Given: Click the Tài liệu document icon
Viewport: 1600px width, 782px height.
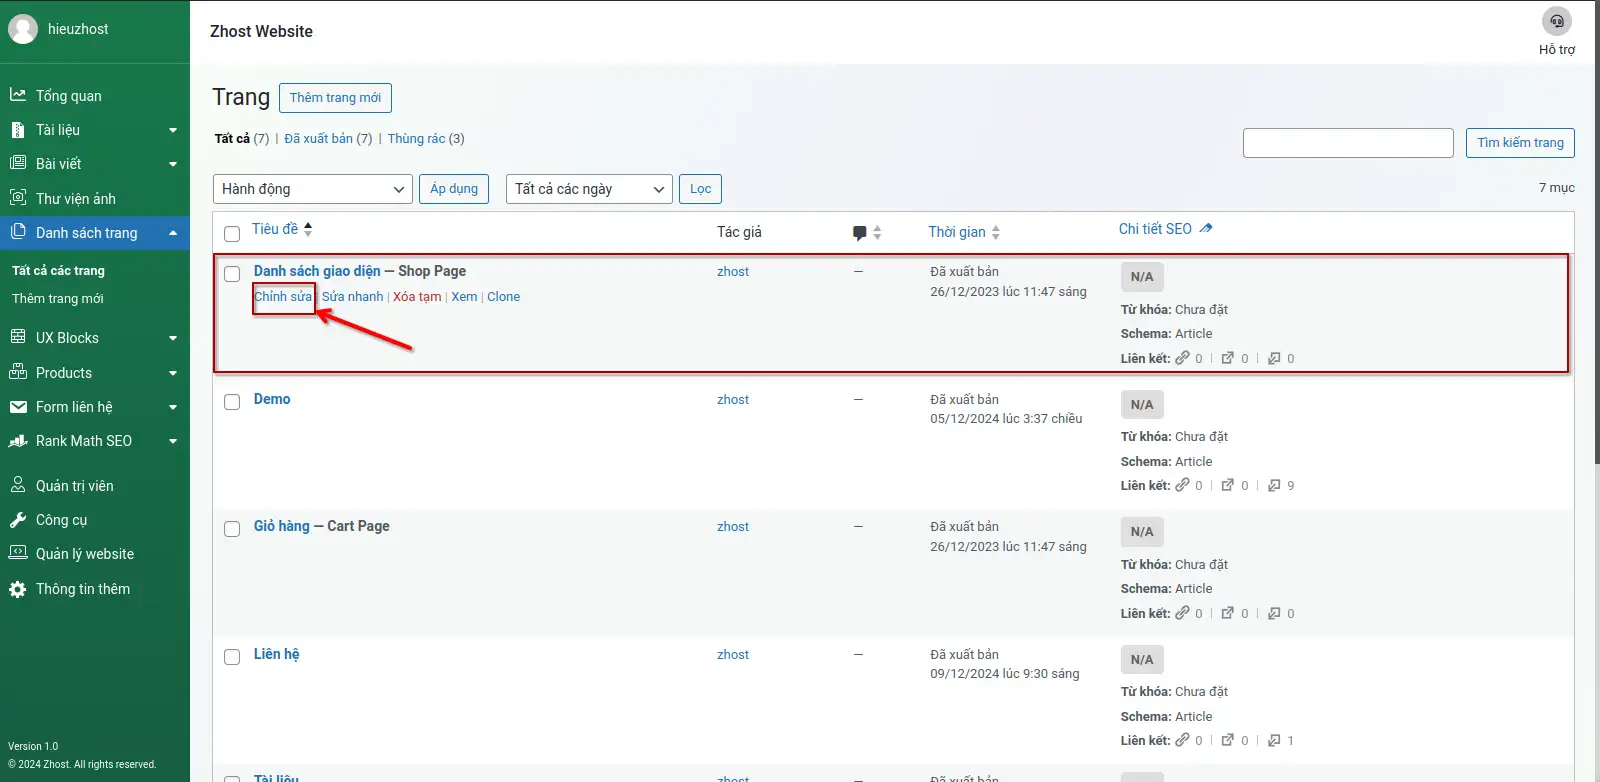Looking at the screenshot, I should click(x=18, y=130).
